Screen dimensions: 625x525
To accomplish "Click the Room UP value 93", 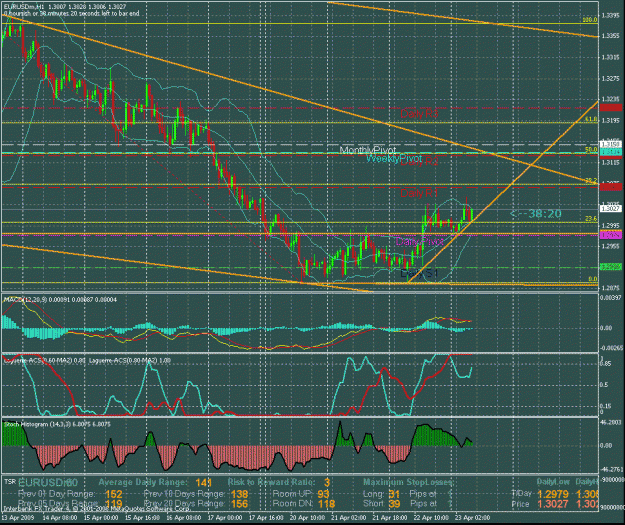I will (323, 494).
